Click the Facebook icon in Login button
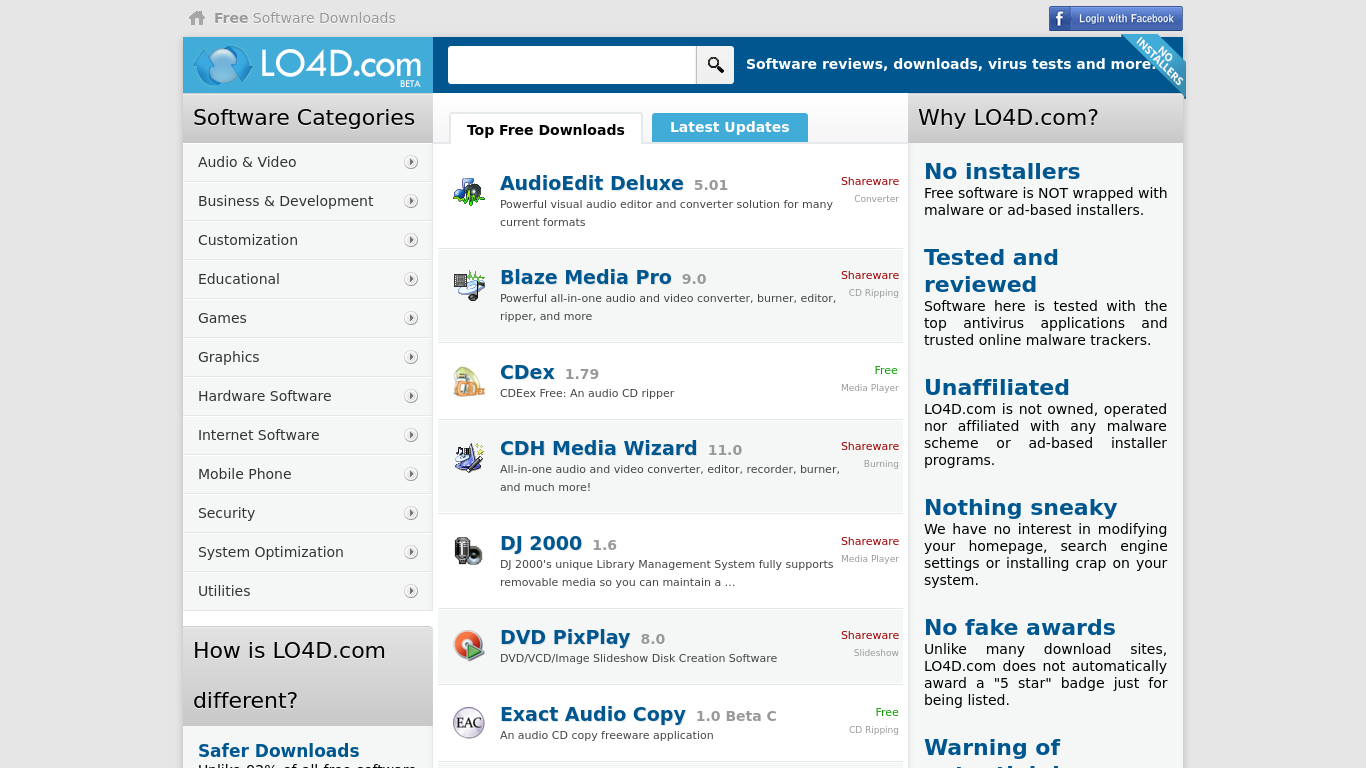This screenshot has height=768, width=1366. click(1061, 19)
